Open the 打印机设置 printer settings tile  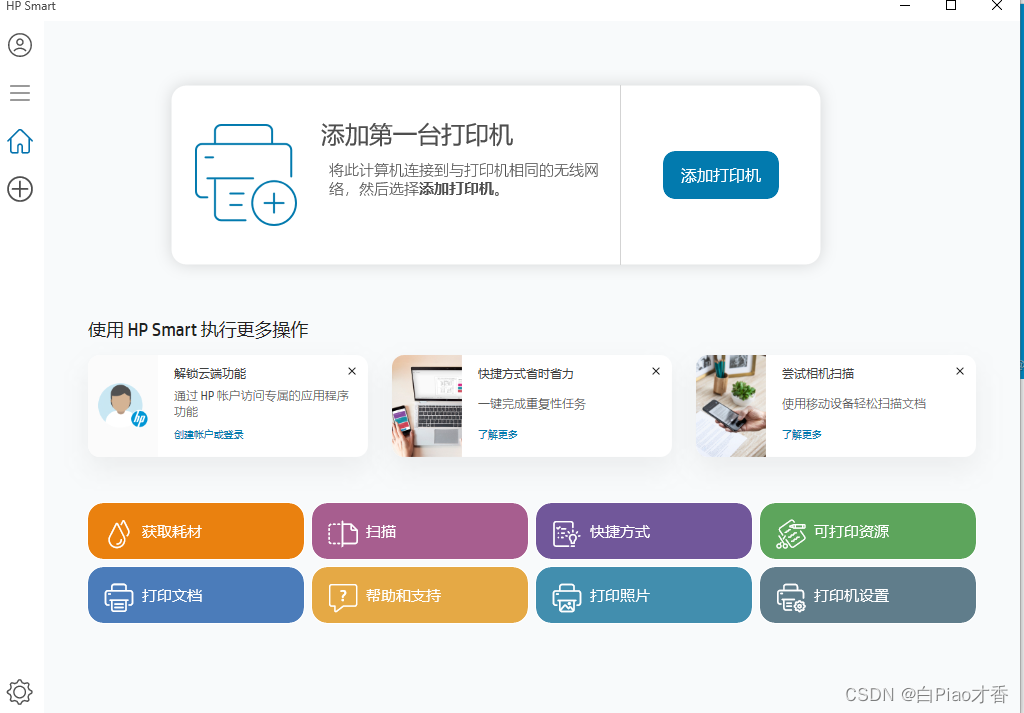[x=867, y=595]
